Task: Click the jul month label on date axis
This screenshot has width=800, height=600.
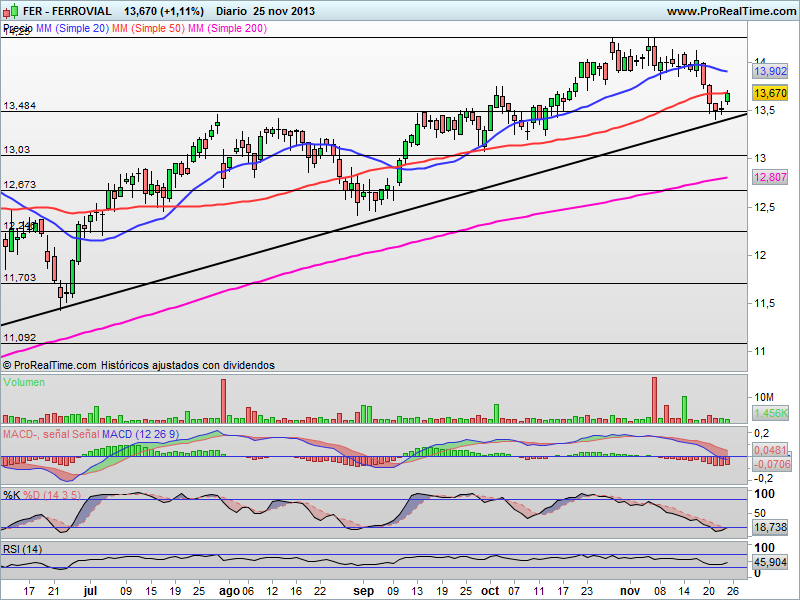Action: pyautogui.click(x=90, y=591)
